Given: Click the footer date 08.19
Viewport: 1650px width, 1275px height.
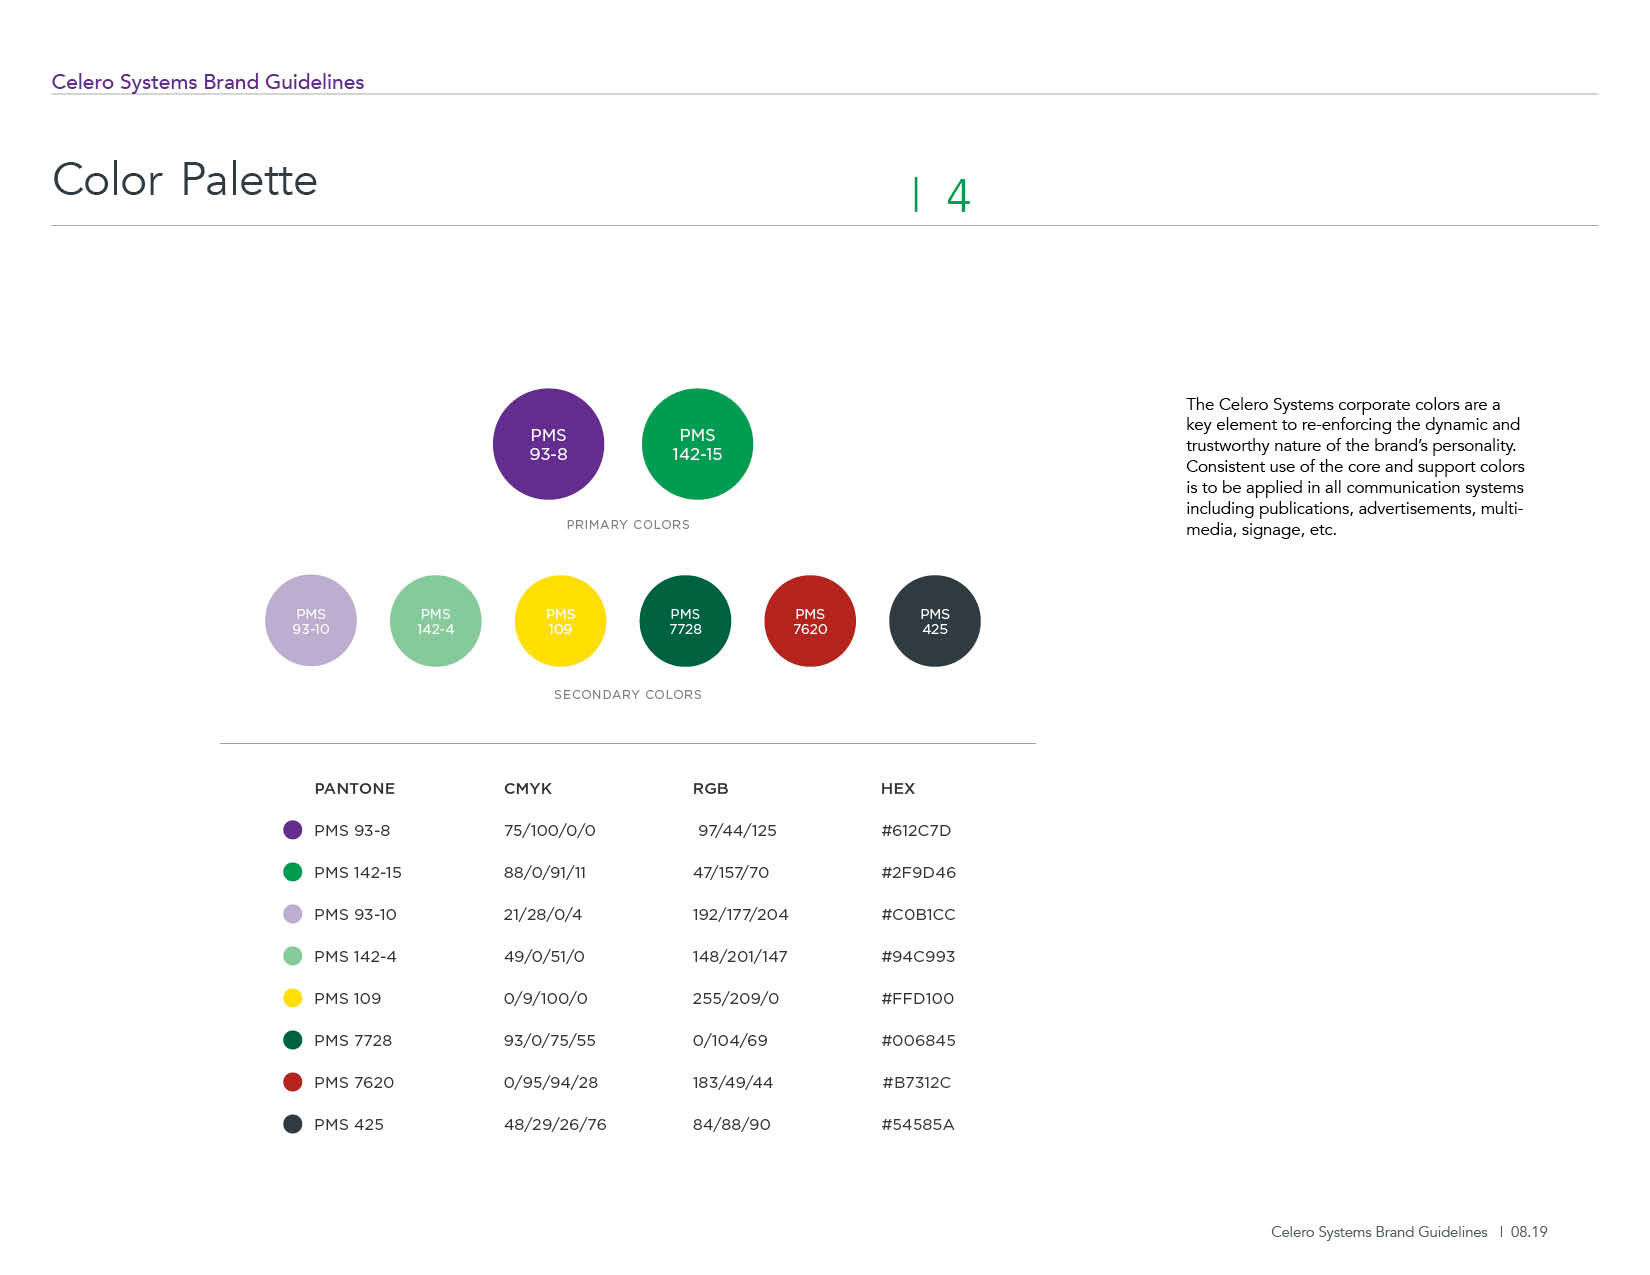Looking at the screenshot, I should click(1529, 1232).
